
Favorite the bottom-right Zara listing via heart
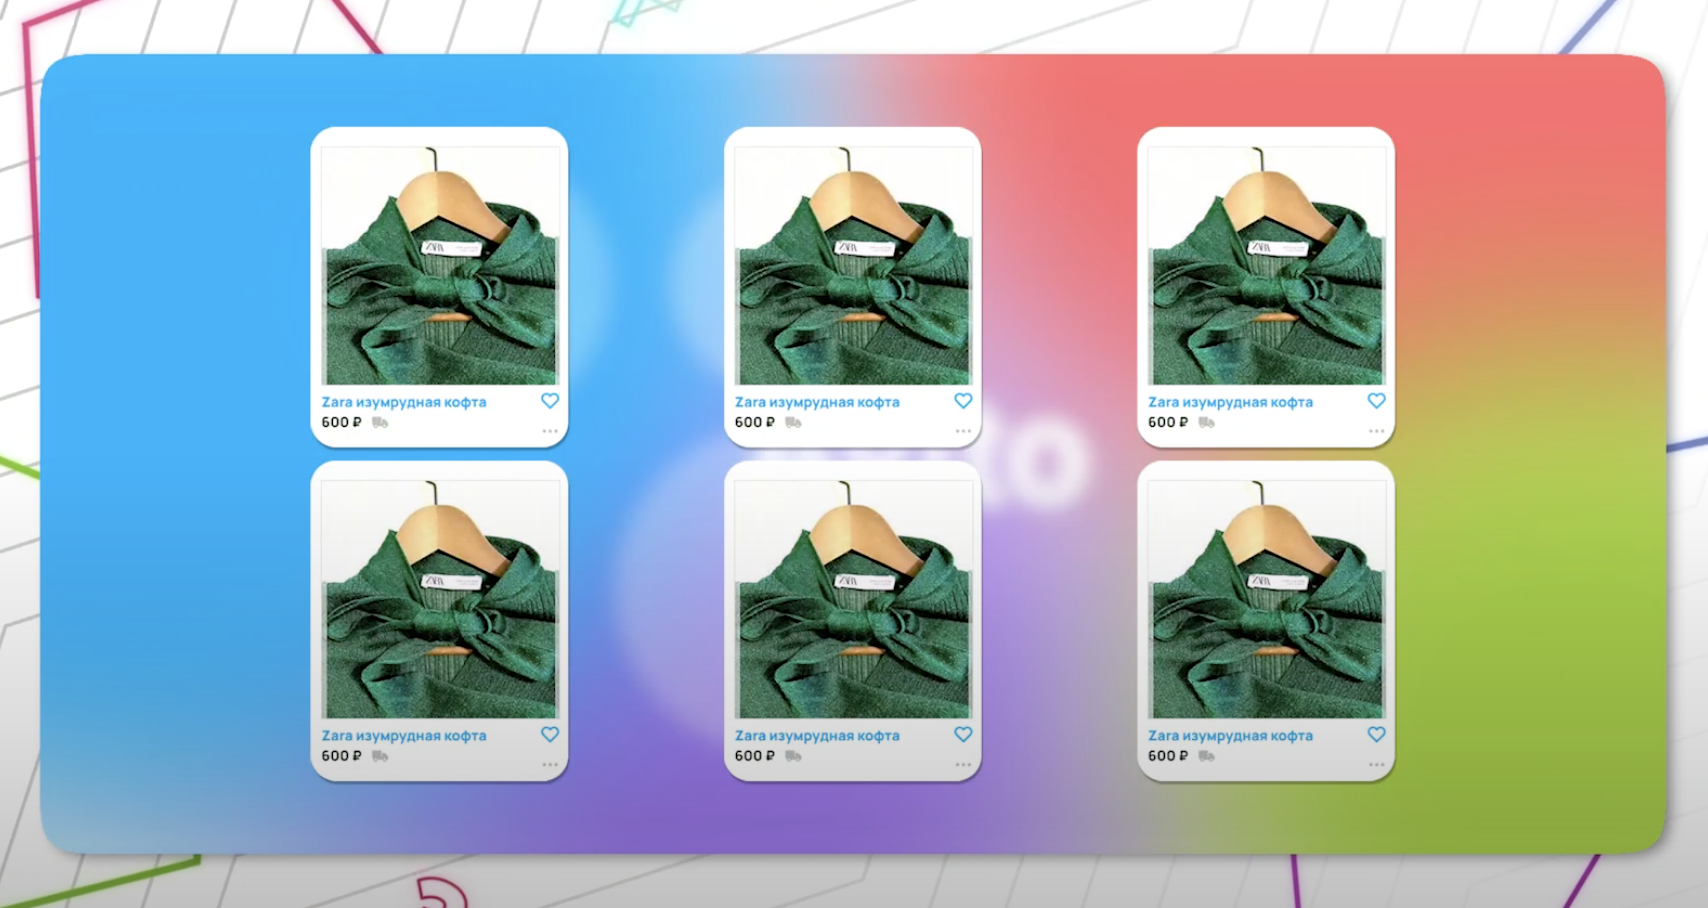point(1377,734)
